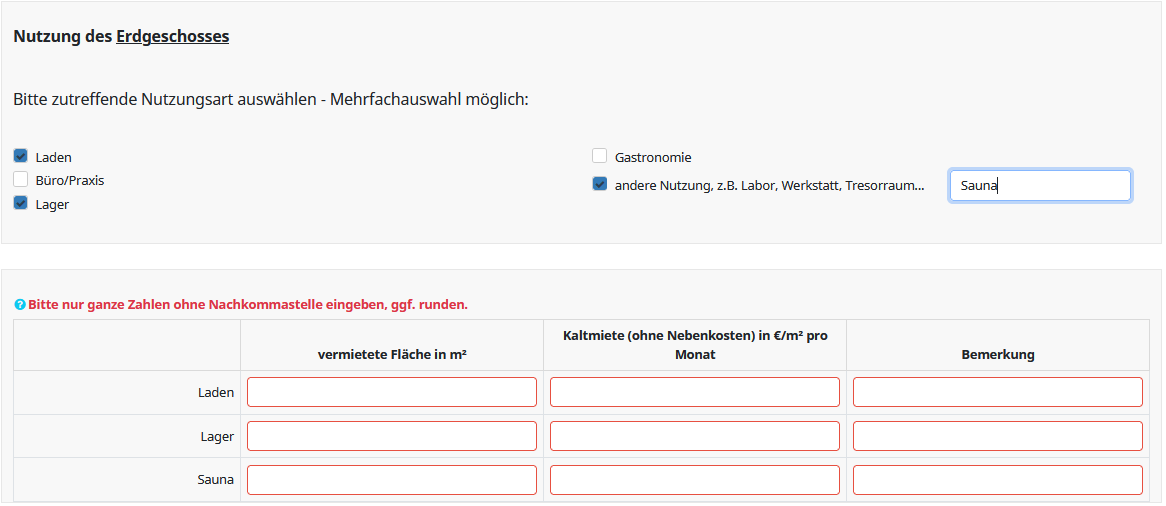This screenshot has width=1166, height=506.
Task: Tick the Gastronomie checkbox
Action: 600,156
